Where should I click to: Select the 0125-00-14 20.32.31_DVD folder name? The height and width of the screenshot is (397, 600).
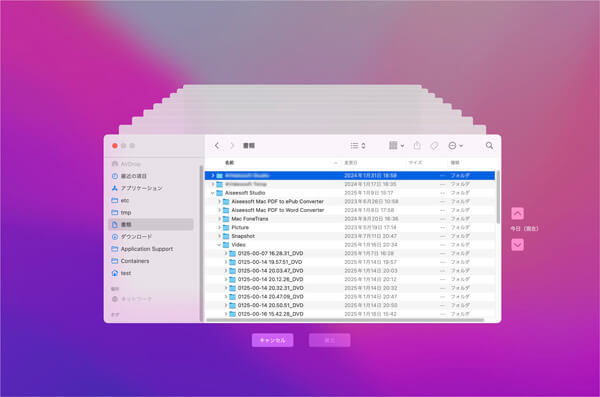coord(271,288)
